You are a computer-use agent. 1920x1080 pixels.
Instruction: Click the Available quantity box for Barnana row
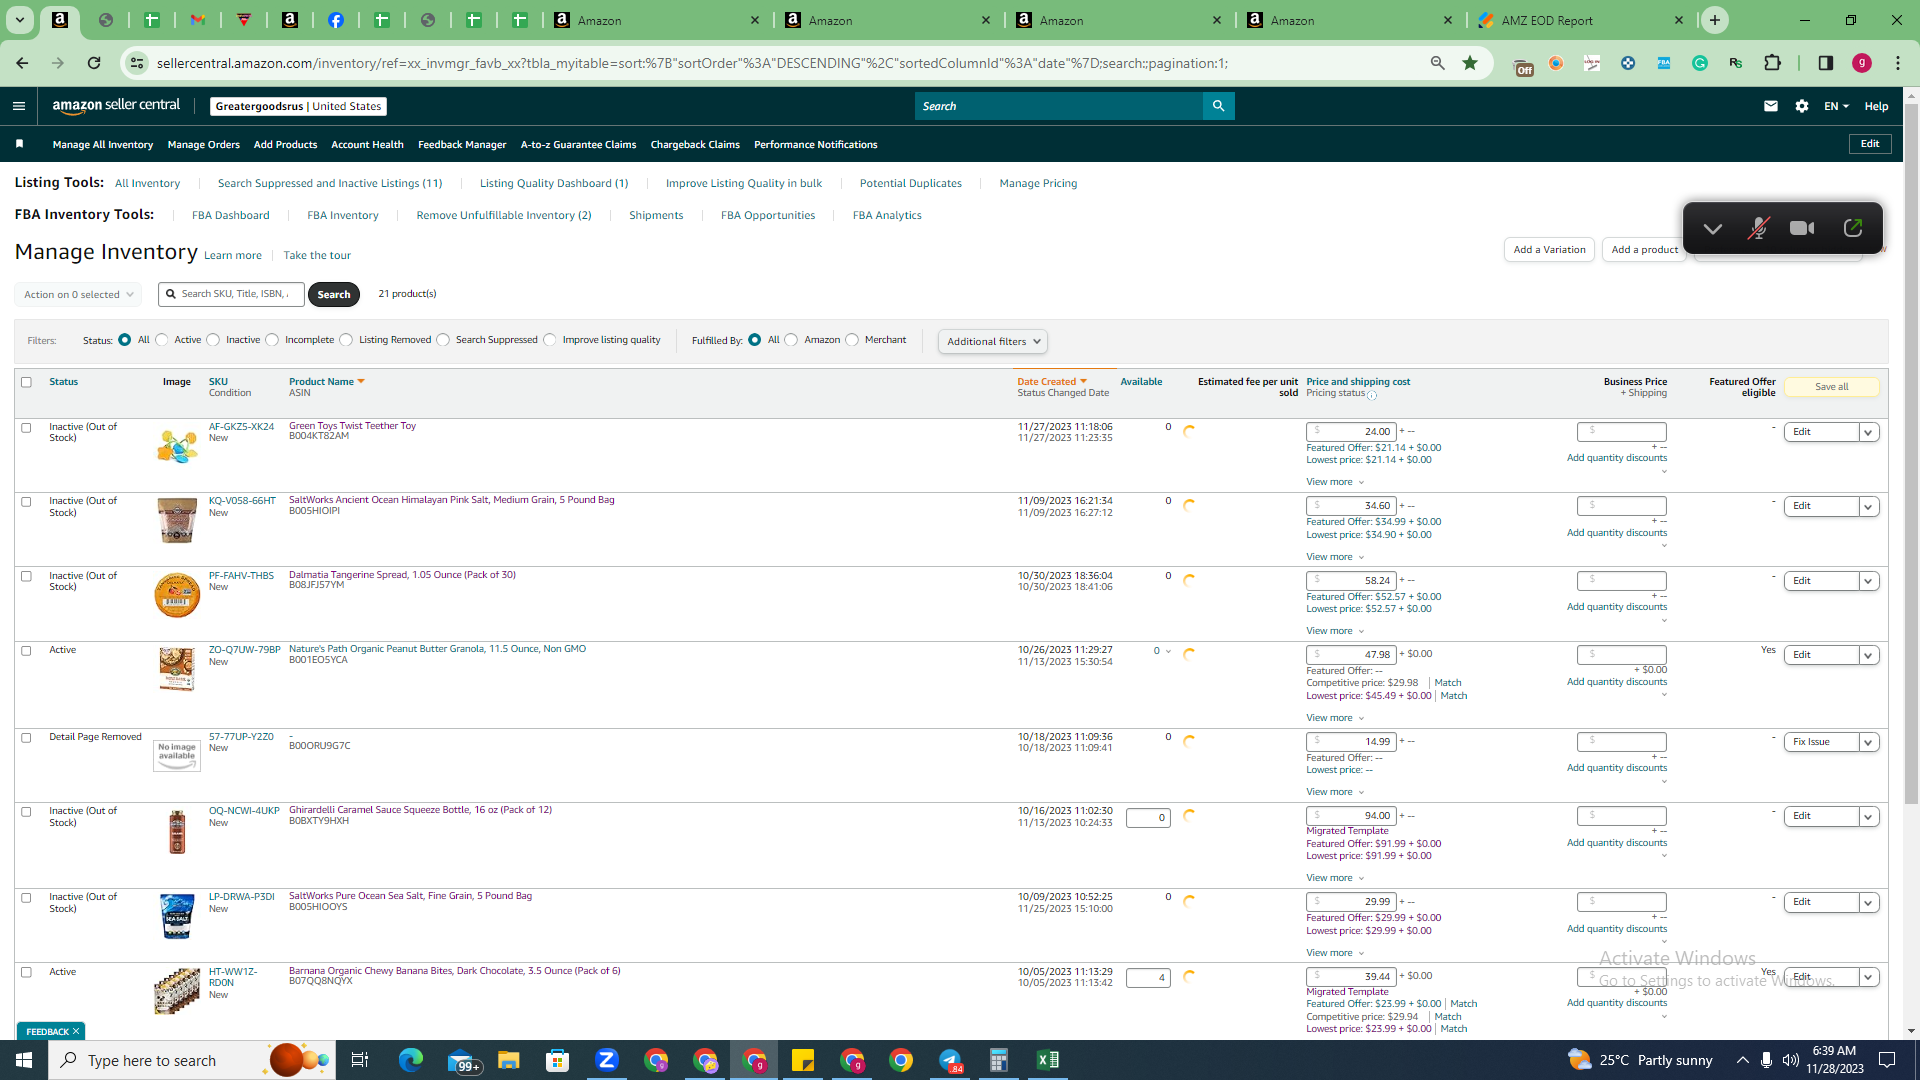click(1148, 978)
